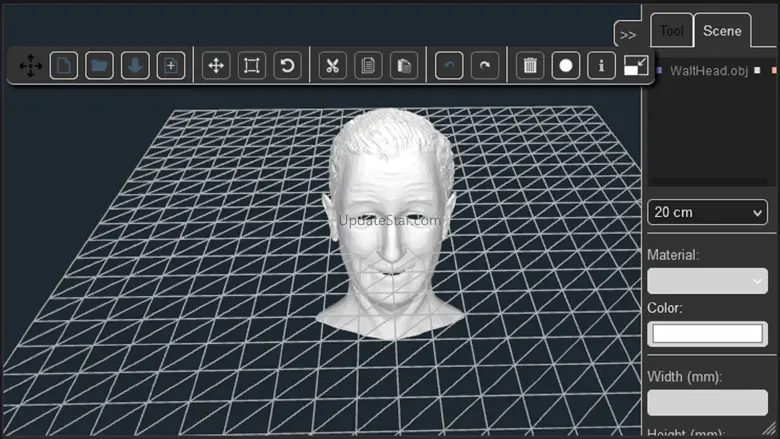Viewport: 780px width, 439px height.
Task: Click the add-to-scene plus page icon
Action: [171, 66]
